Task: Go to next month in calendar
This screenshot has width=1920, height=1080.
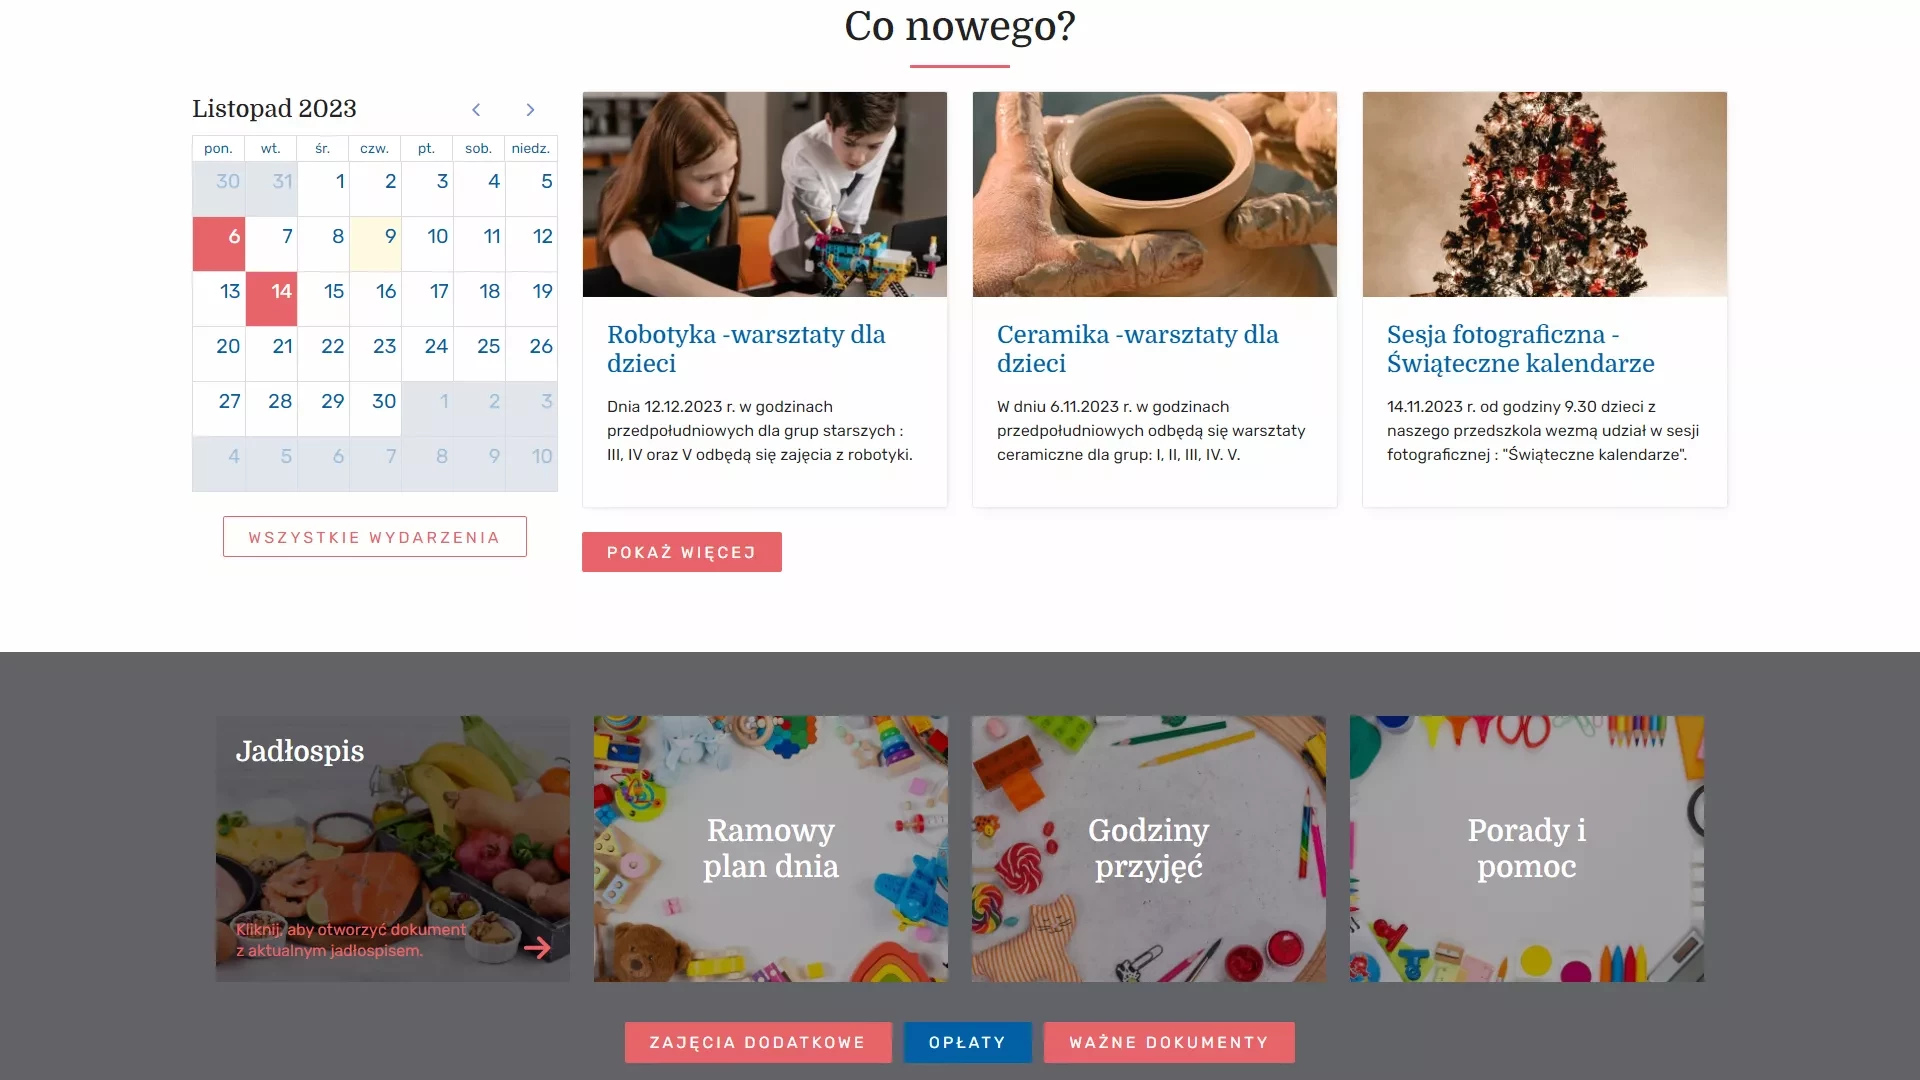Action: (530, 110)
